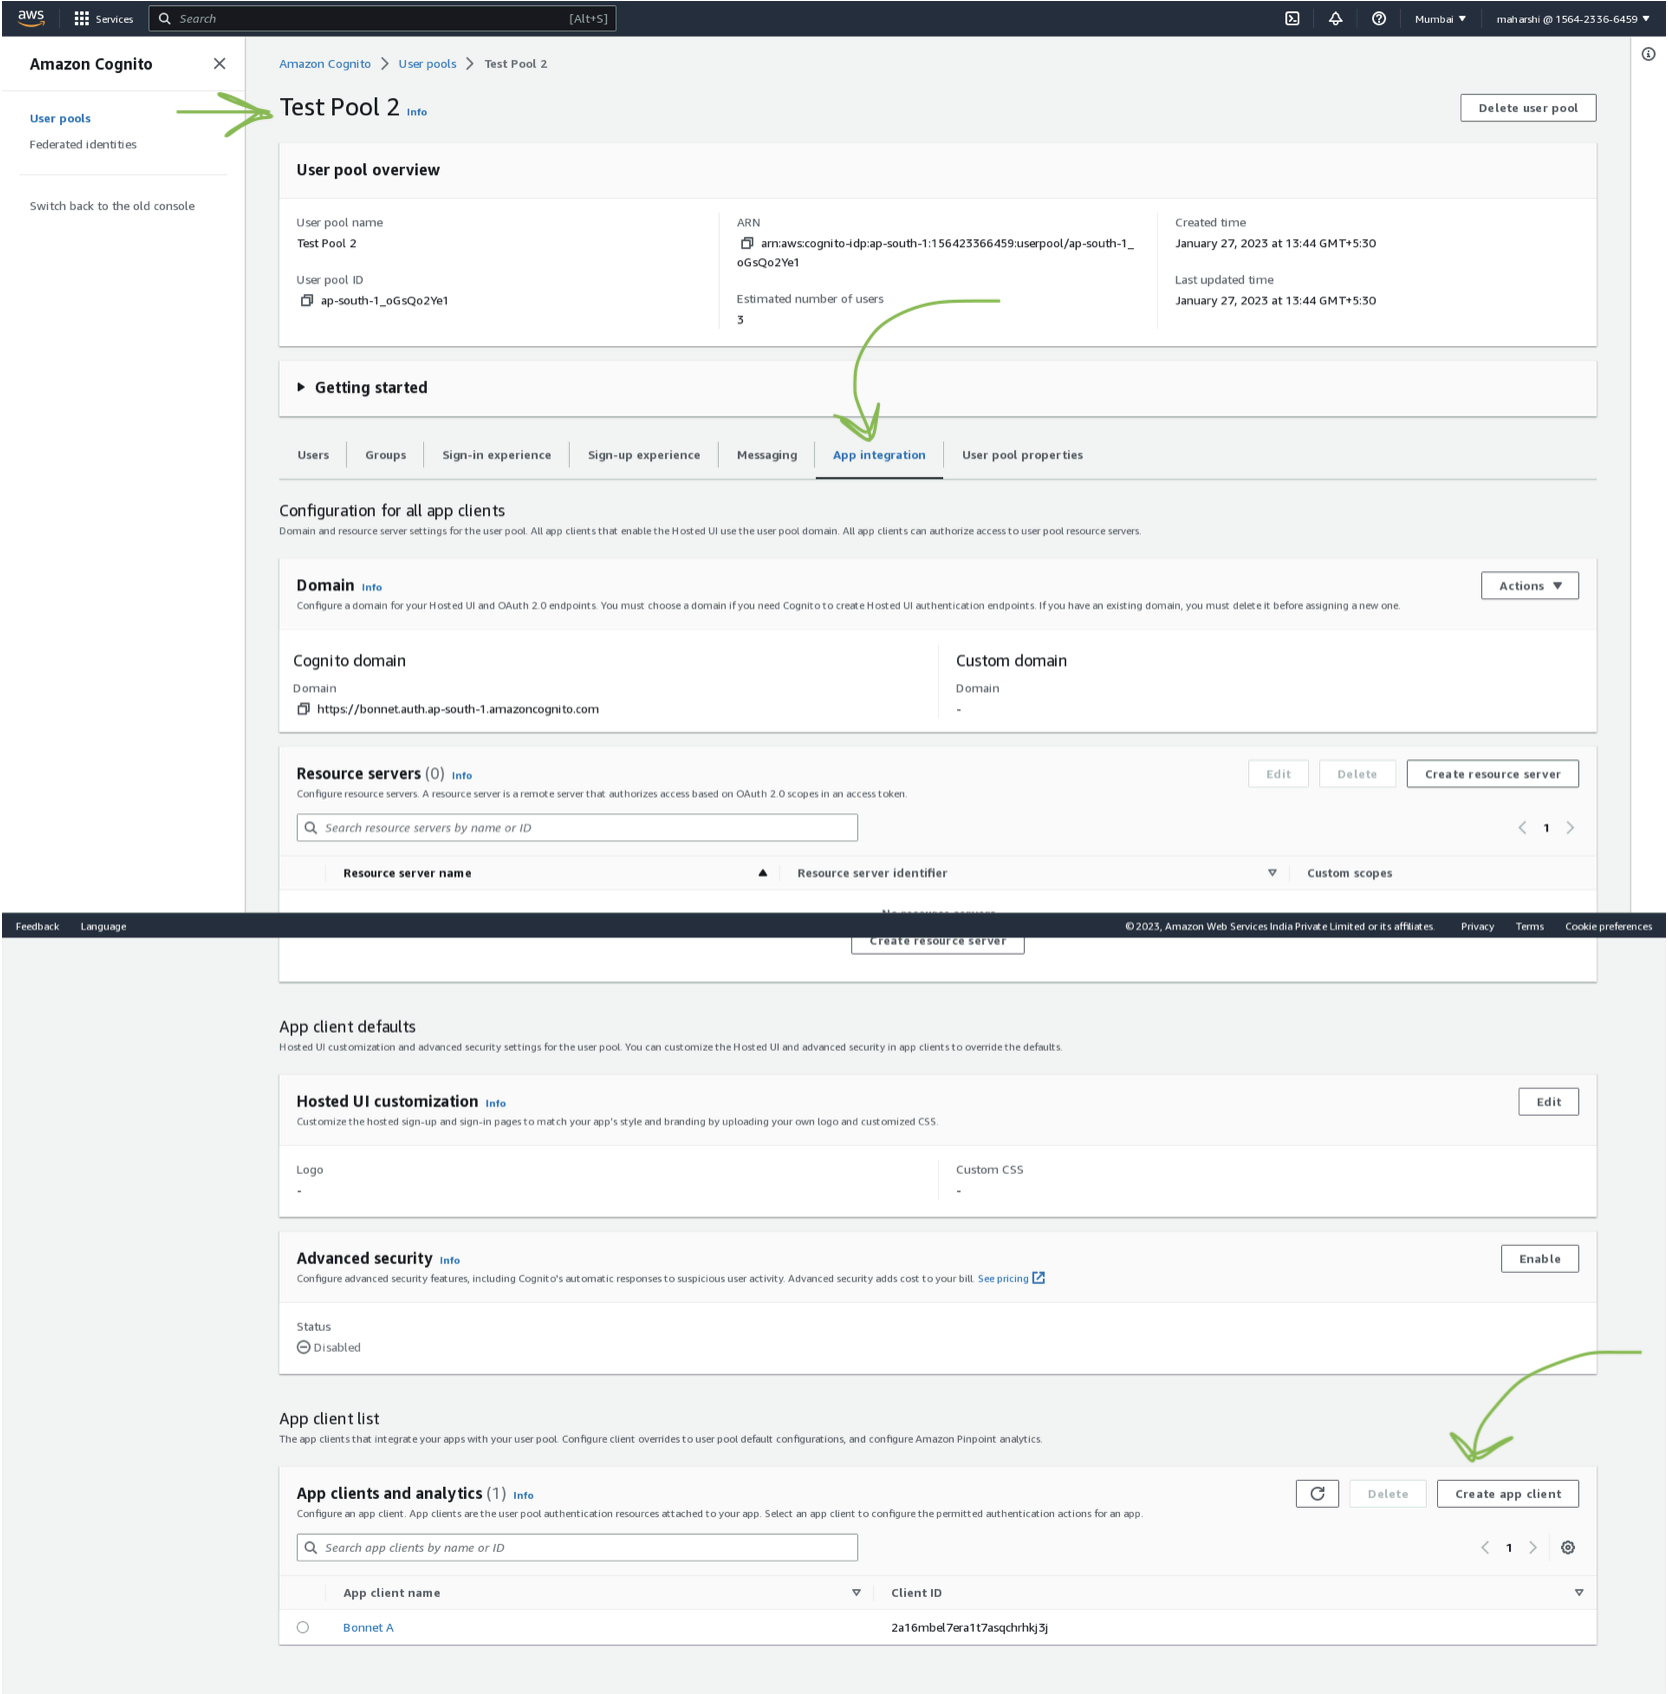The image size is (1668, 1694).
Task: Open app clients table preferences gear
Action: 1568,1547
